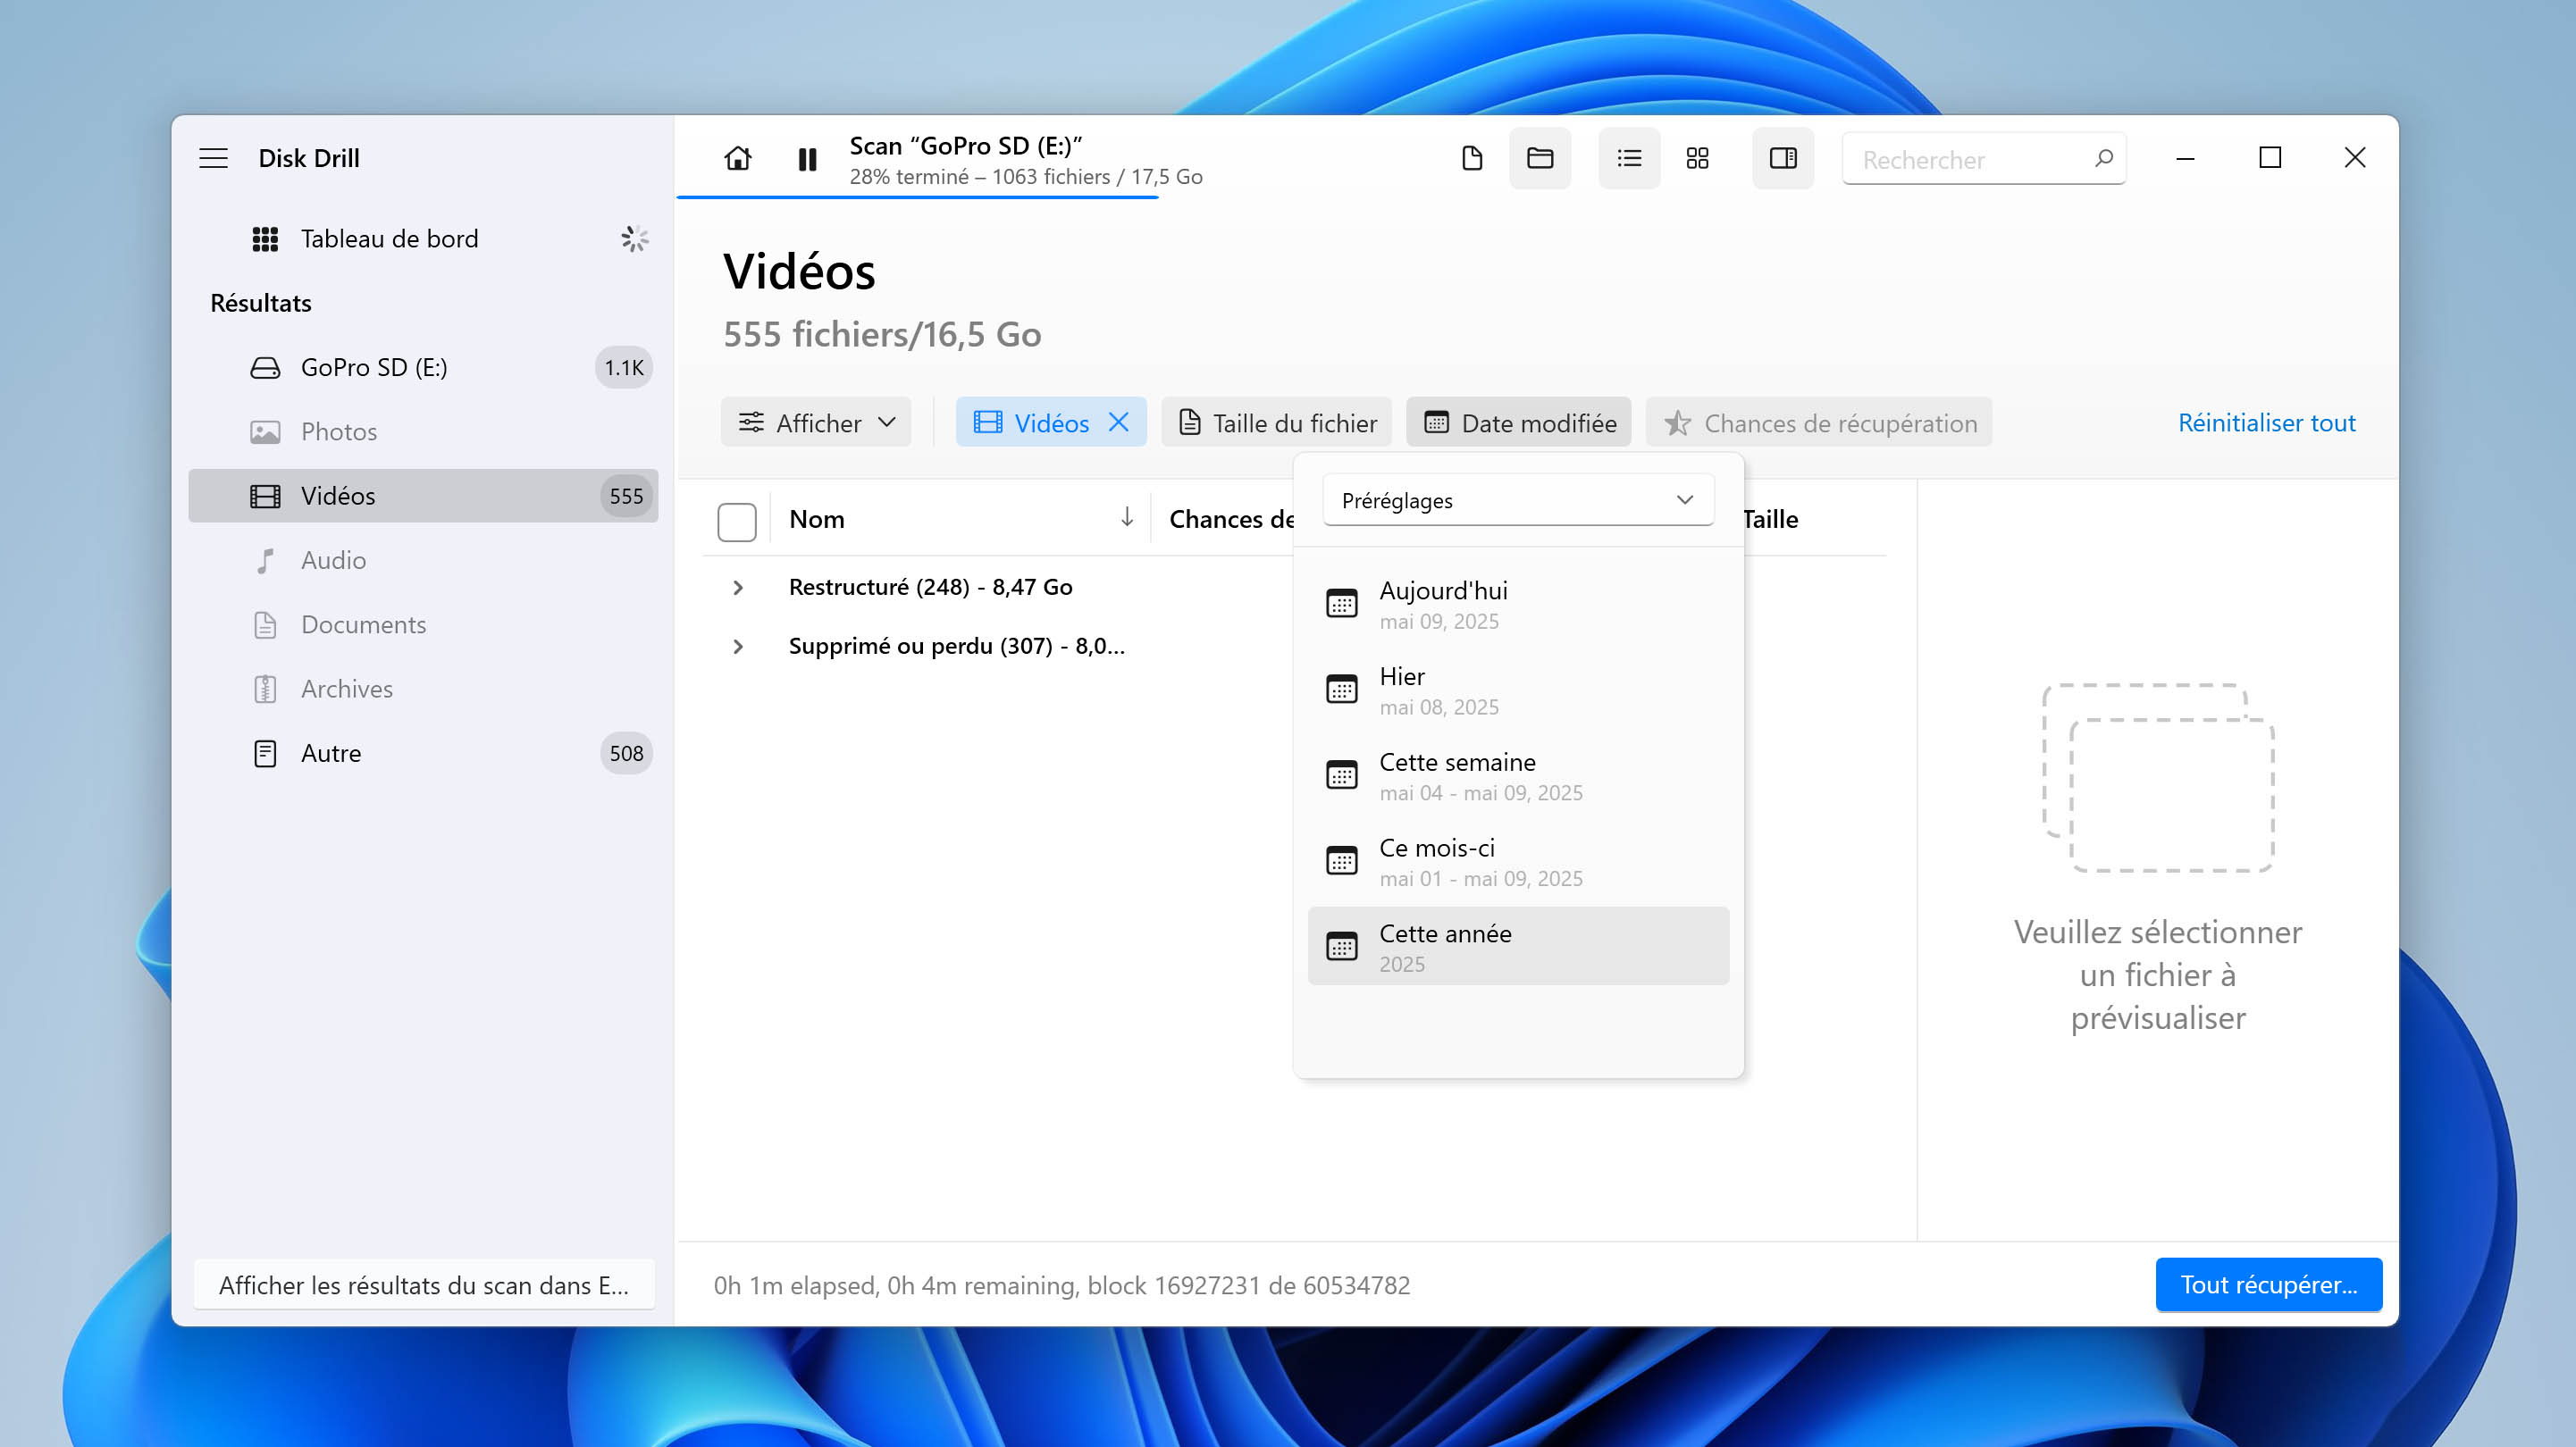The width and height of the screenshot is (2576, 1447).
Task: Open the Autre category
Action: 424,753
